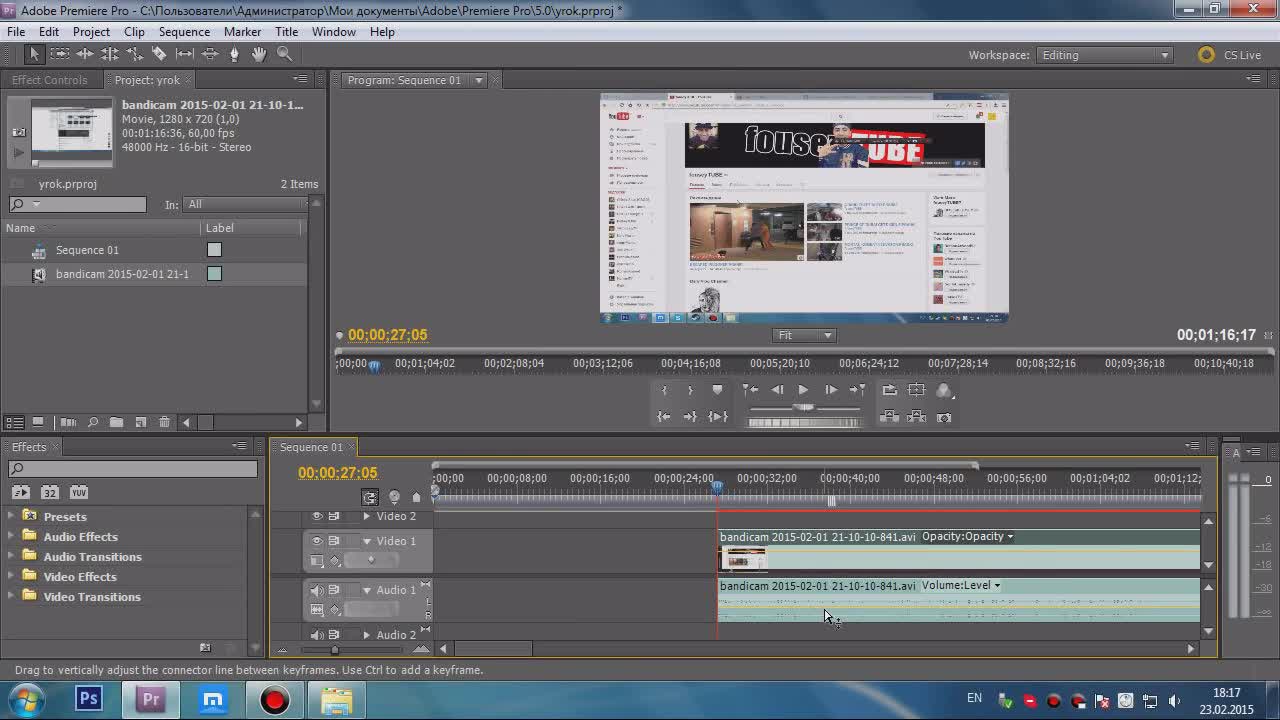Select the Zoom magnifier tool

[x=285, y=54]
